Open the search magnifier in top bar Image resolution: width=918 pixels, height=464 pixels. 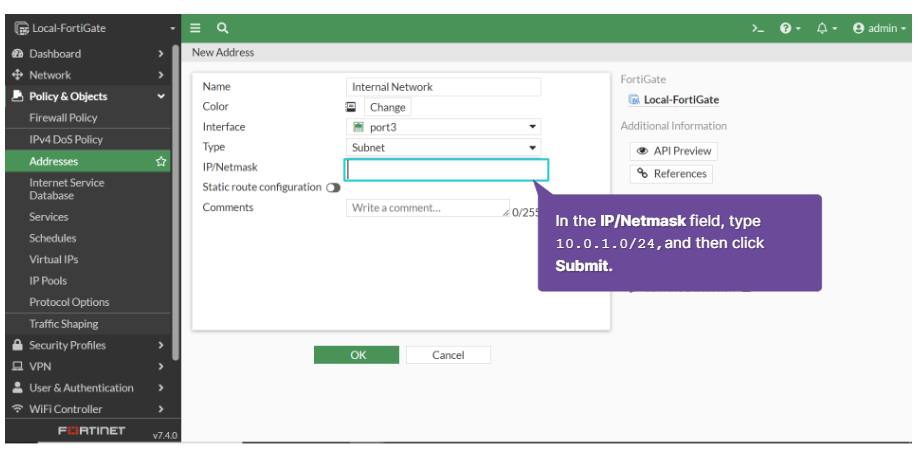click(222, 28)
